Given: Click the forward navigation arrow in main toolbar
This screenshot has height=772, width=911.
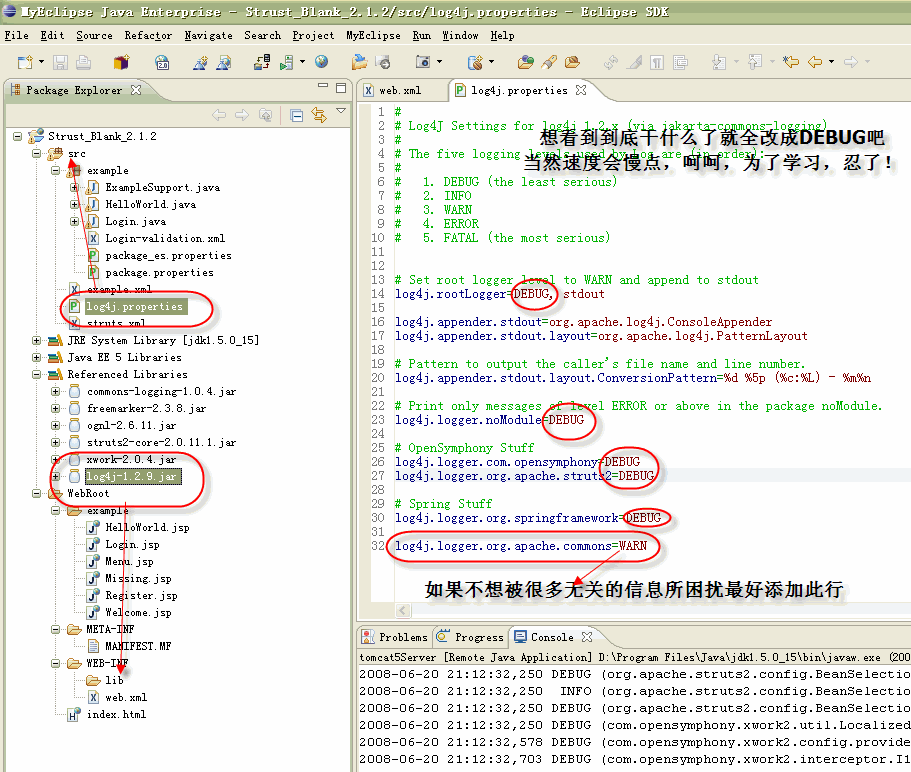Looking at the screenshot, I should (x=851, y=62).
